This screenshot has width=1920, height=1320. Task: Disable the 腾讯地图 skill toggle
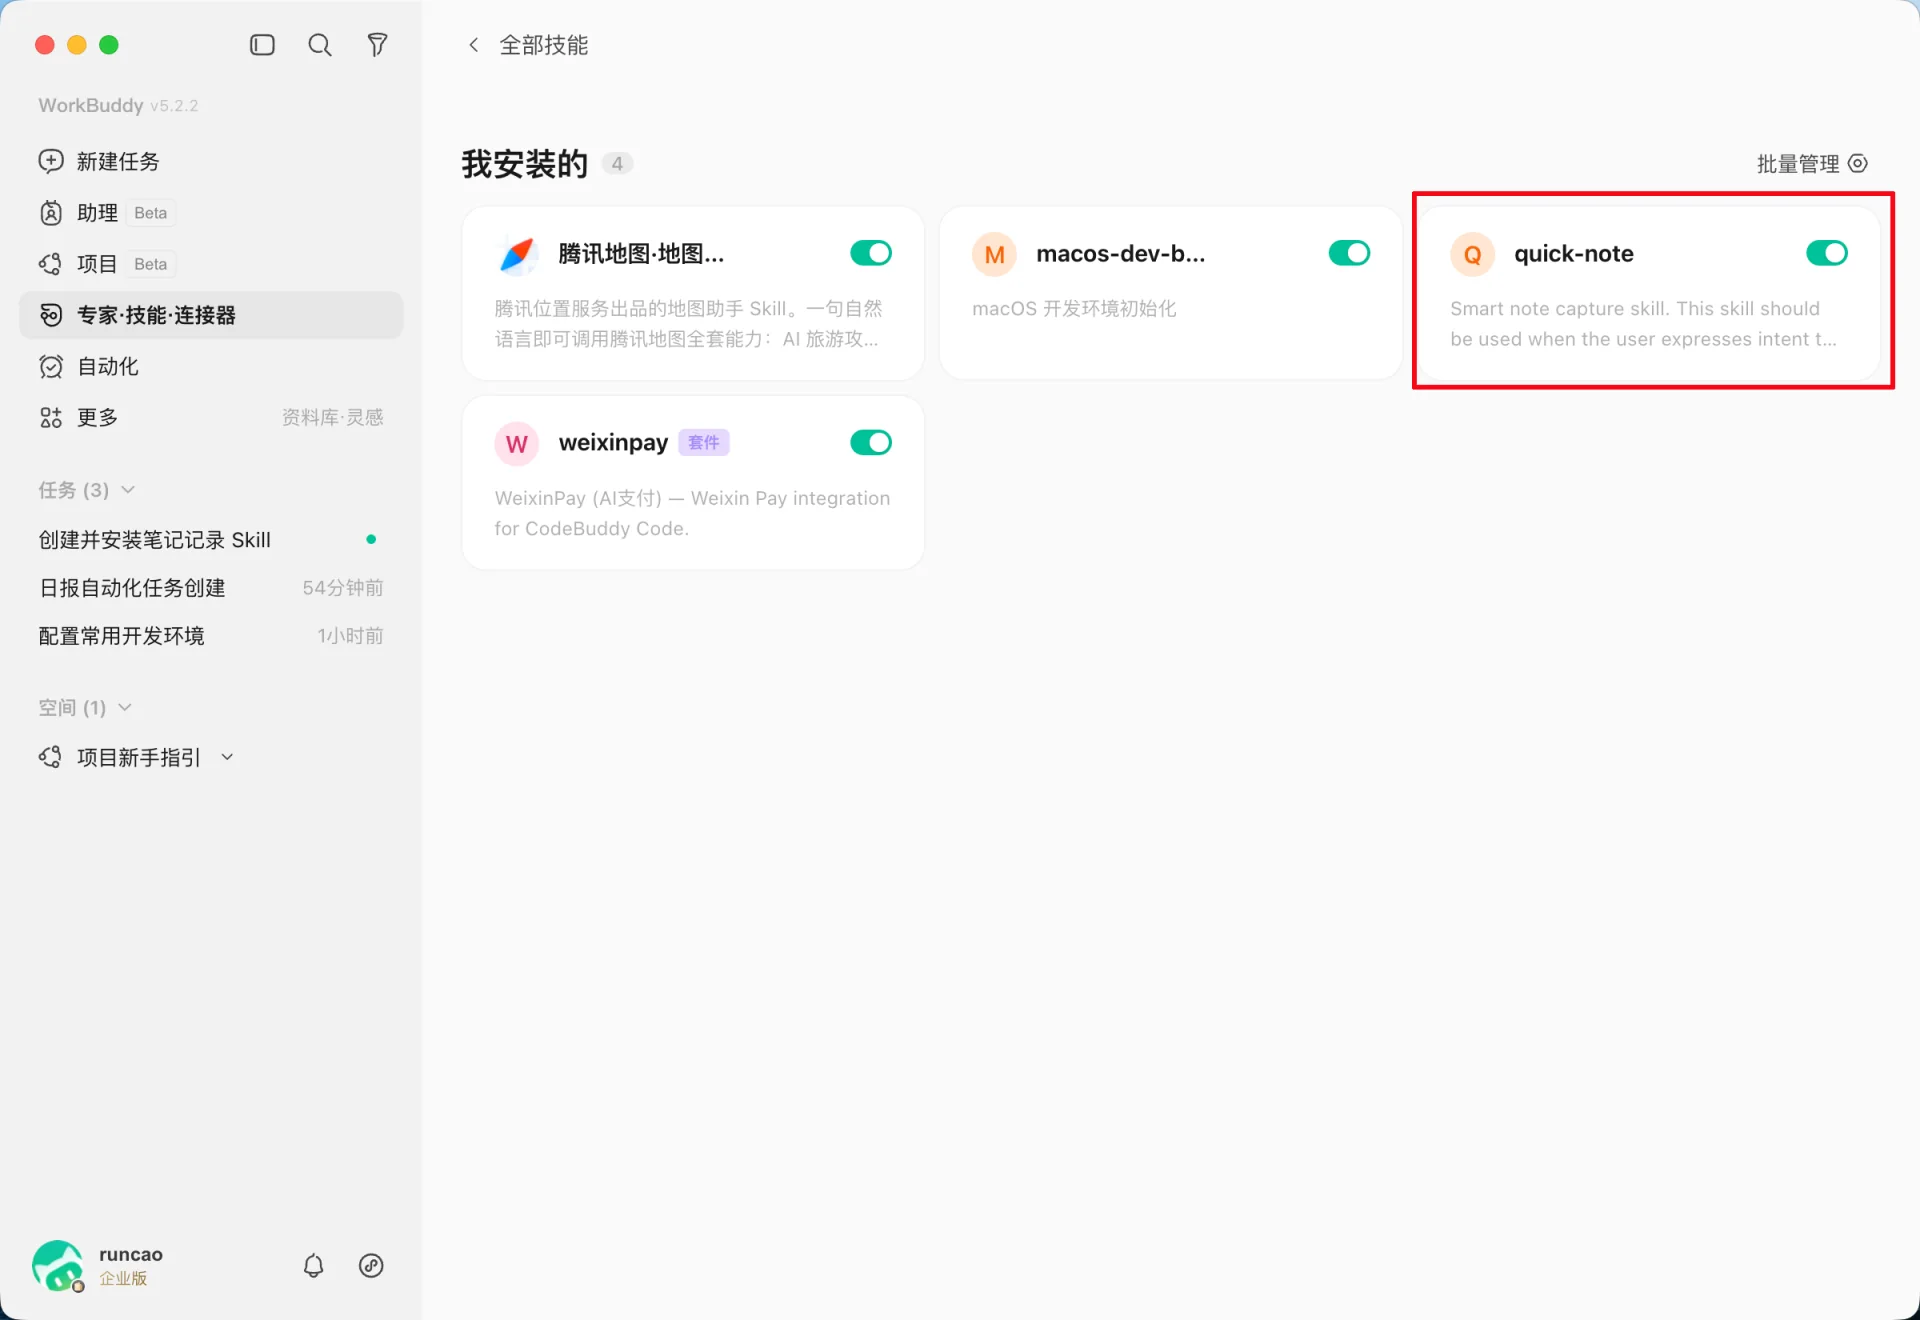871,254
